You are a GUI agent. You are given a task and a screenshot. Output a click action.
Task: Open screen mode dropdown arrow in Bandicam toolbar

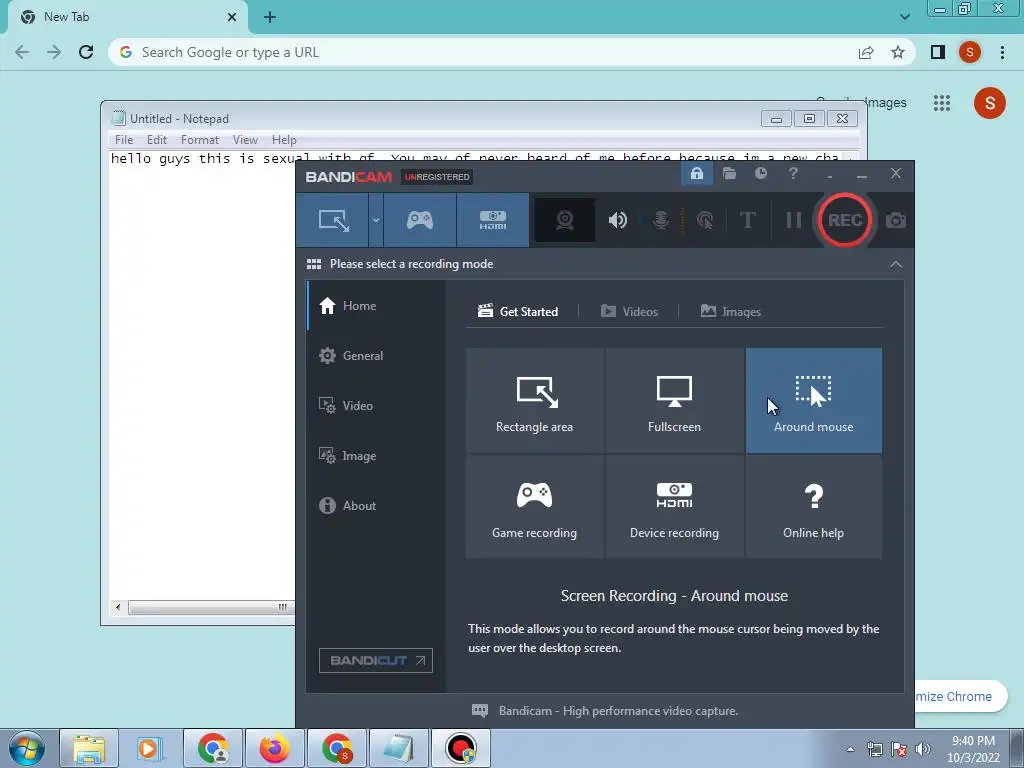click(376, 220)
